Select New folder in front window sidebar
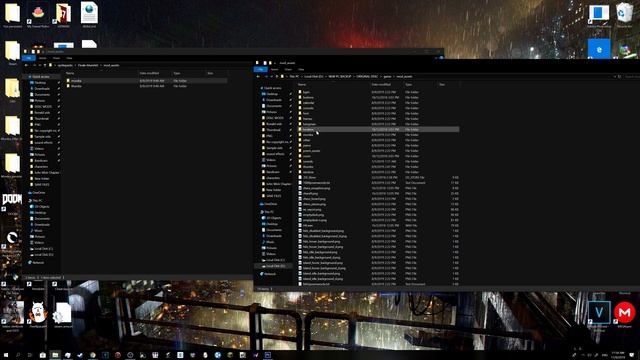The height and width of the screenshot is (360, 640). click(273, 190)
